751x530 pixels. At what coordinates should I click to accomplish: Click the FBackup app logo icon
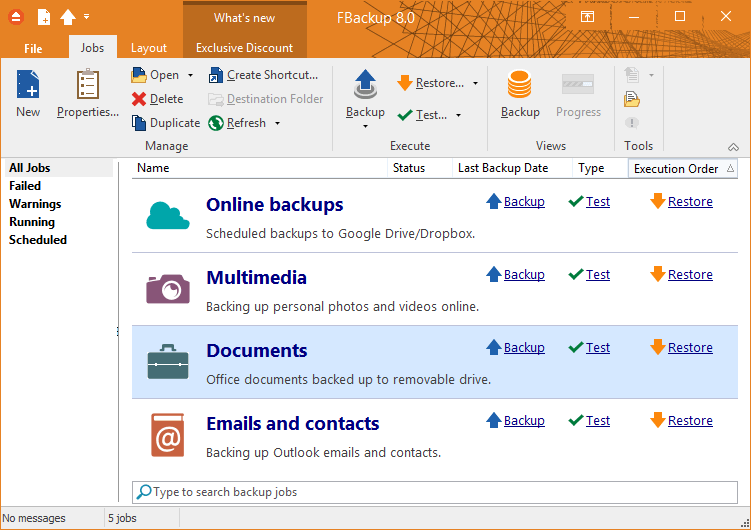(16, 17)
